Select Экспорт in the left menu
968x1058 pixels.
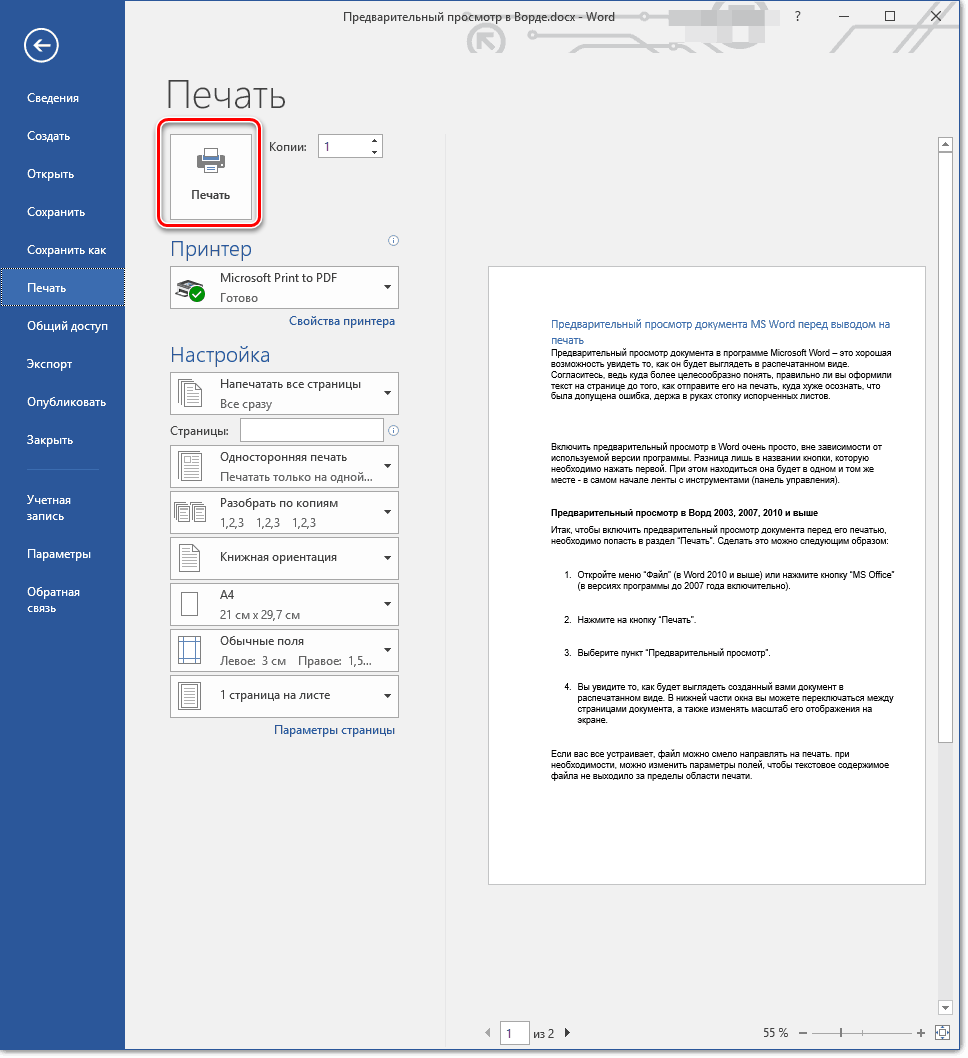pyautogui.click(x=49, y=364)
